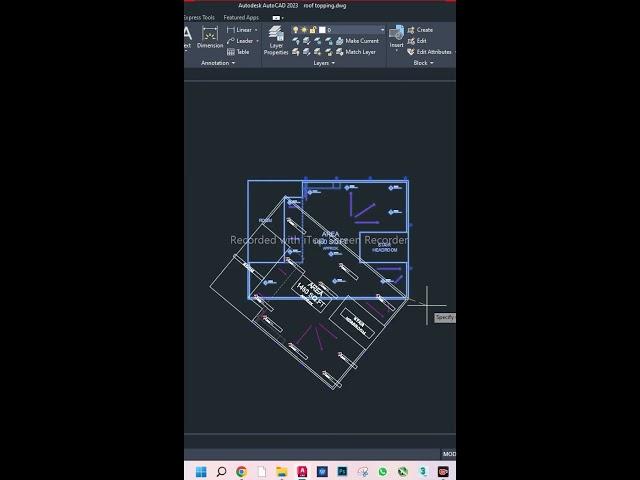The width and height of the screenshot is (640, 480).
Task: Open the Layer Properties manager
Action: [x=275, y=38]
